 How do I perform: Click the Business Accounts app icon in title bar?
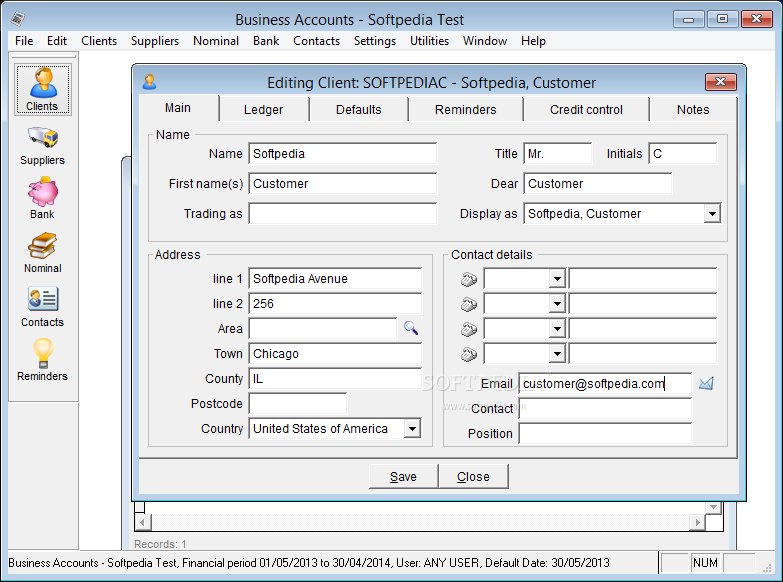[x=18, y=19]
